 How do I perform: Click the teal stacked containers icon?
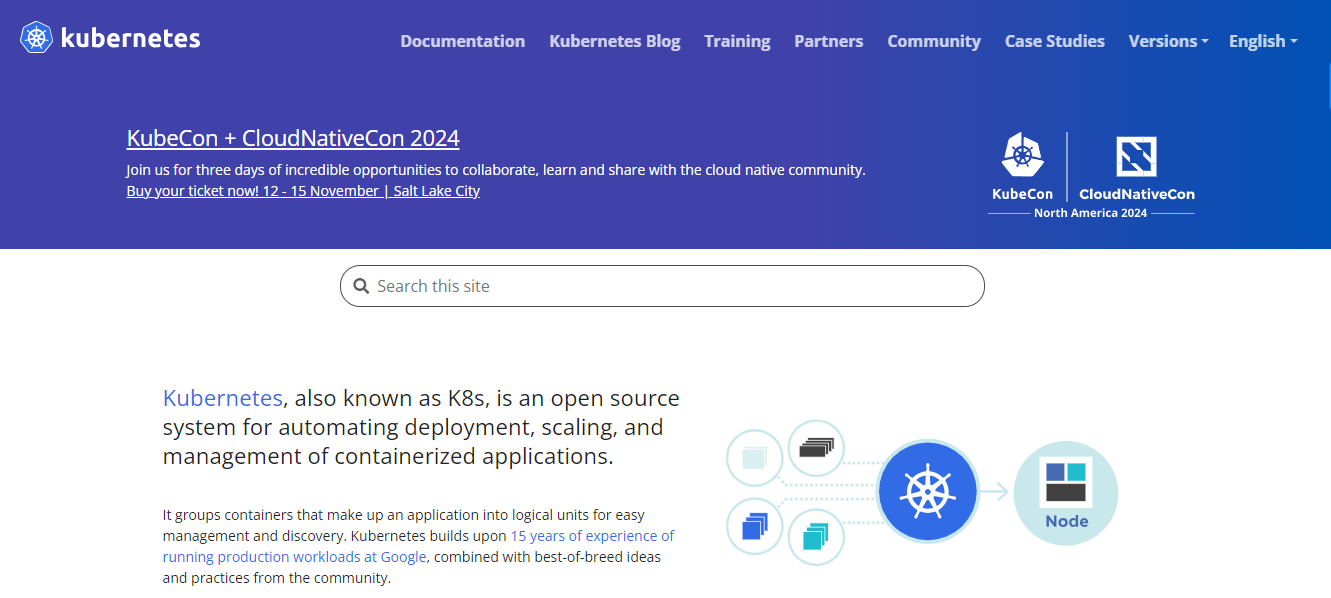[816, 535]
